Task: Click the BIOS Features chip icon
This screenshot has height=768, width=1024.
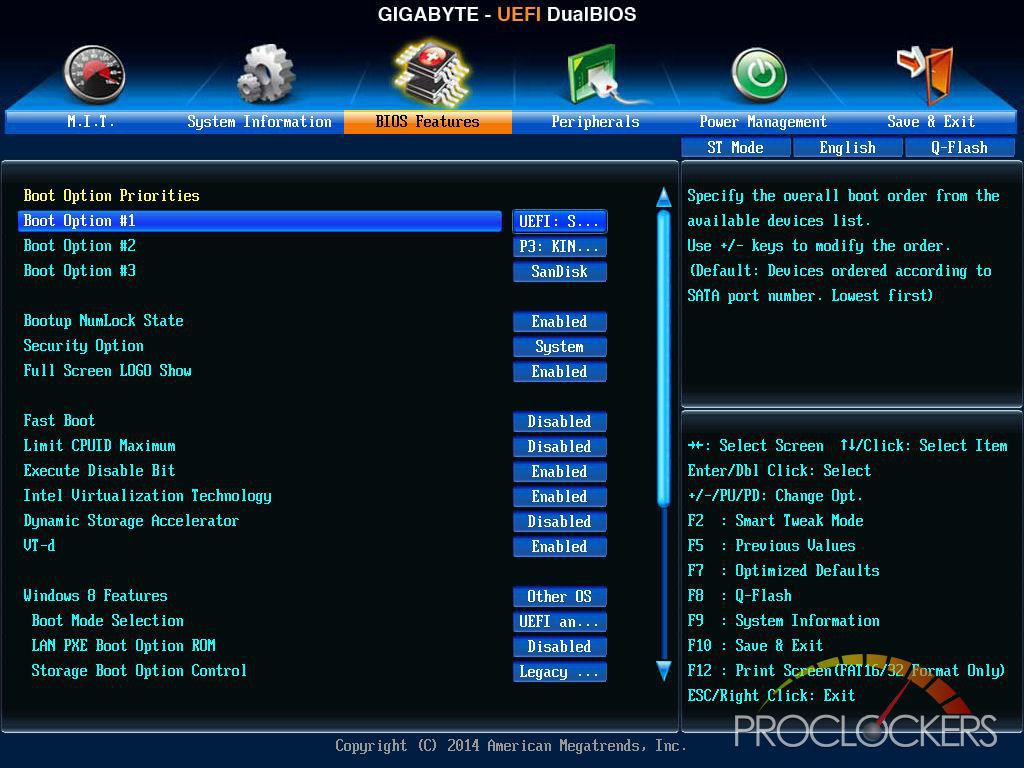Action: [430, 72]
